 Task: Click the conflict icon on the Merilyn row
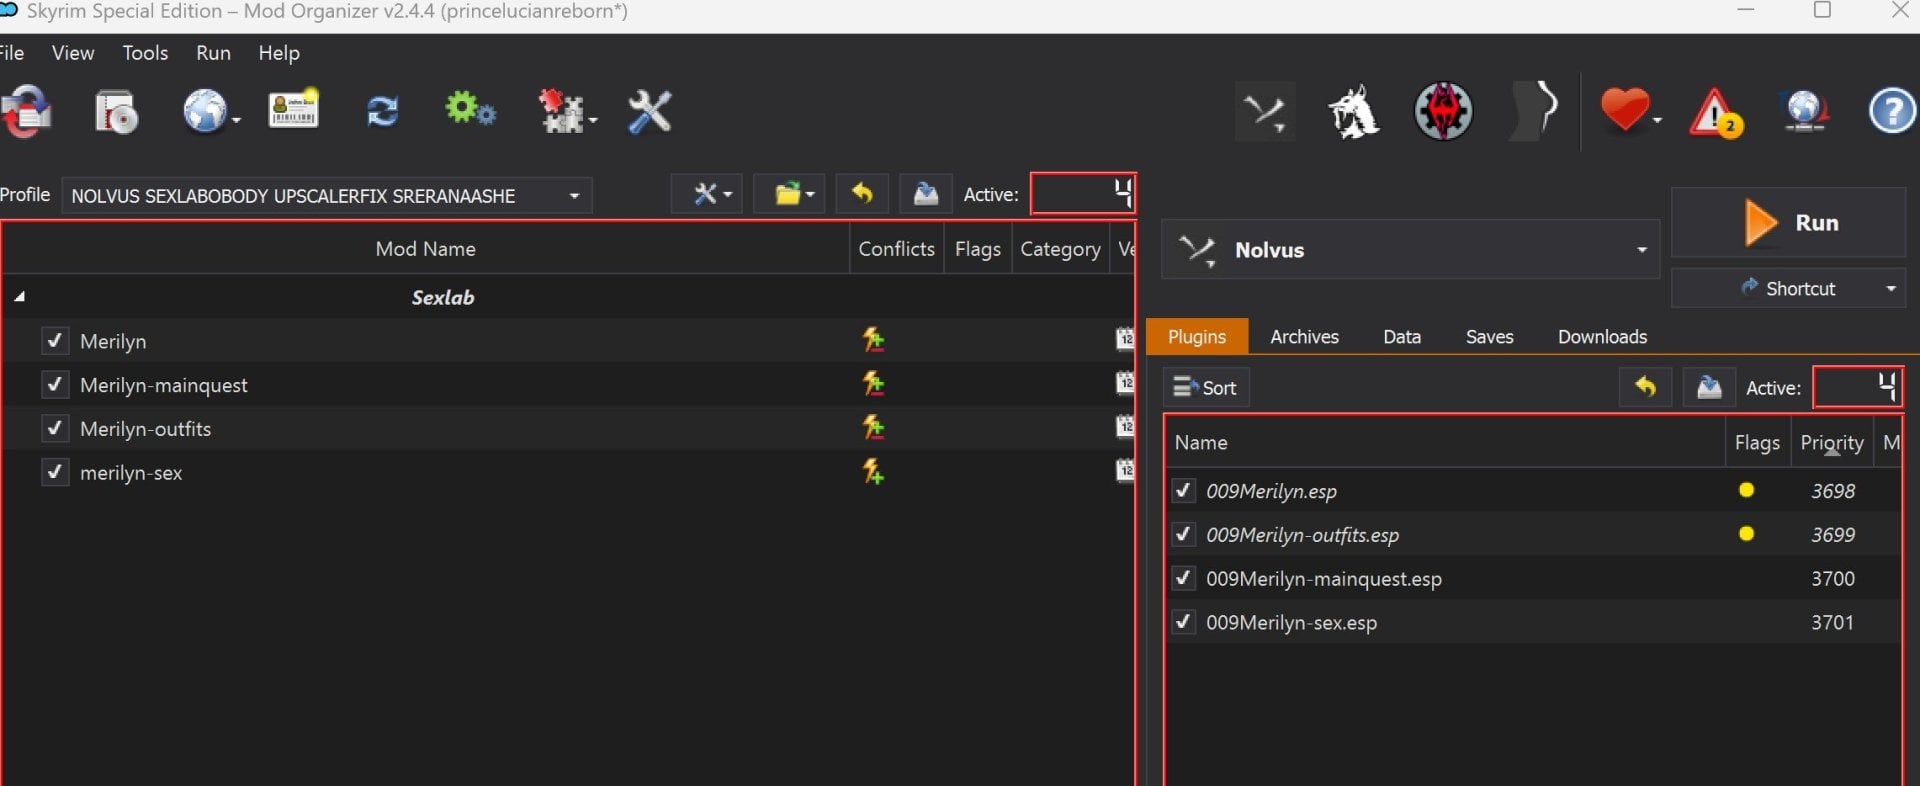(x=873, y=341)
